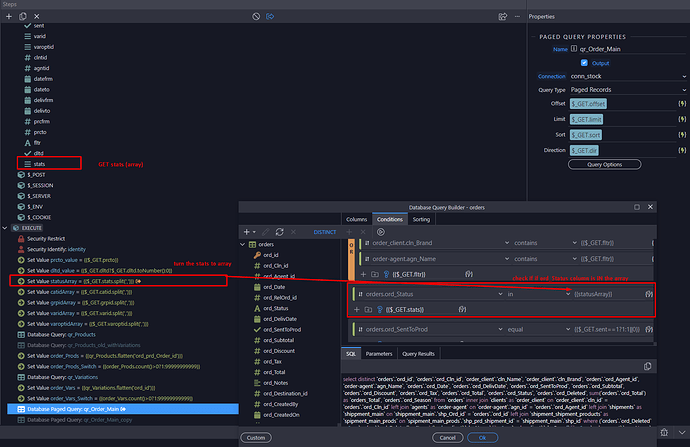Image resolution: width=690 pixels, height=447 pixels.
Task: Click the {{statusArray}} value field
Action: tap(608, 294)
